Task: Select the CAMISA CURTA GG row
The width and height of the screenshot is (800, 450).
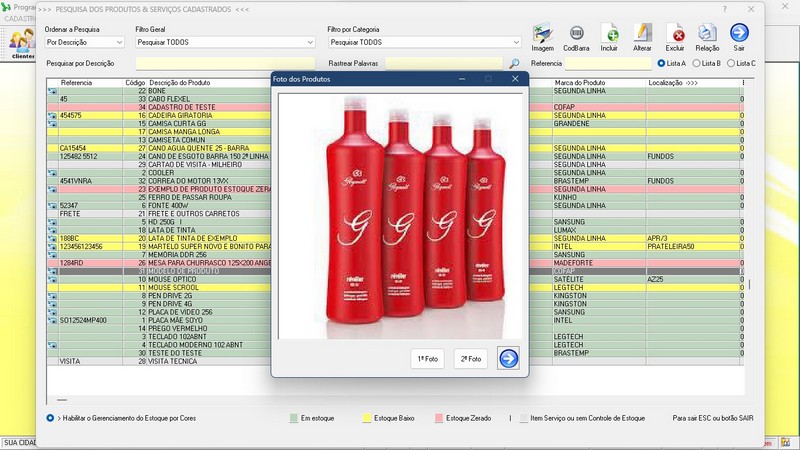Action: click(395, 123)
